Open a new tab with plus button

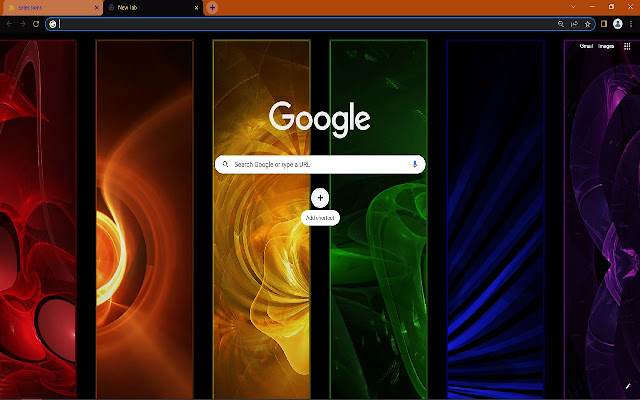[212, 8]
